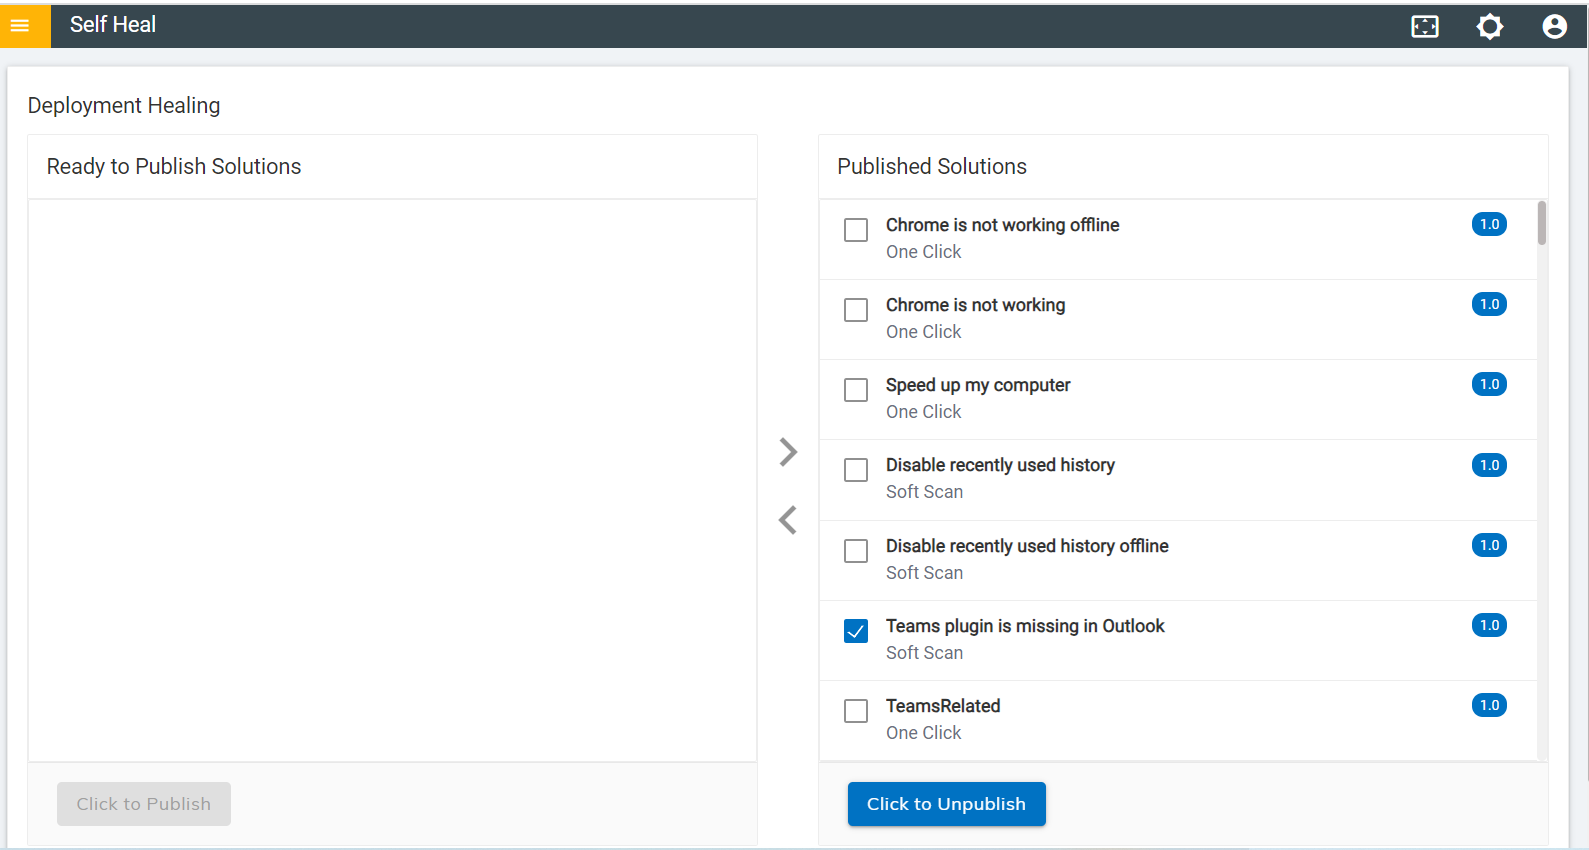Click the Self Heal title in header

pos(113,25)
